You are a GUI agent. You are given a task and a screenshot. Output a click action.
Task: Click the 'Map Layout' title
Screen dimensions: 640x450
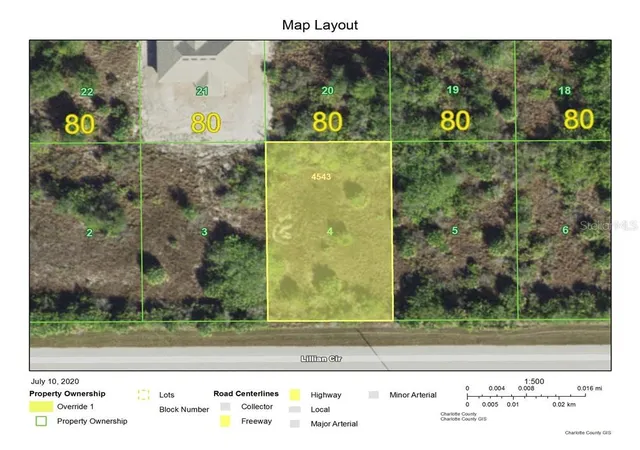tap(320, 25)
